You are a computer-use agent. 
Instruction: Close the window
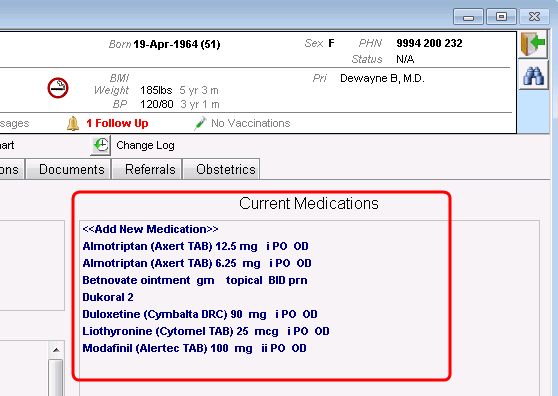[534, 17]
